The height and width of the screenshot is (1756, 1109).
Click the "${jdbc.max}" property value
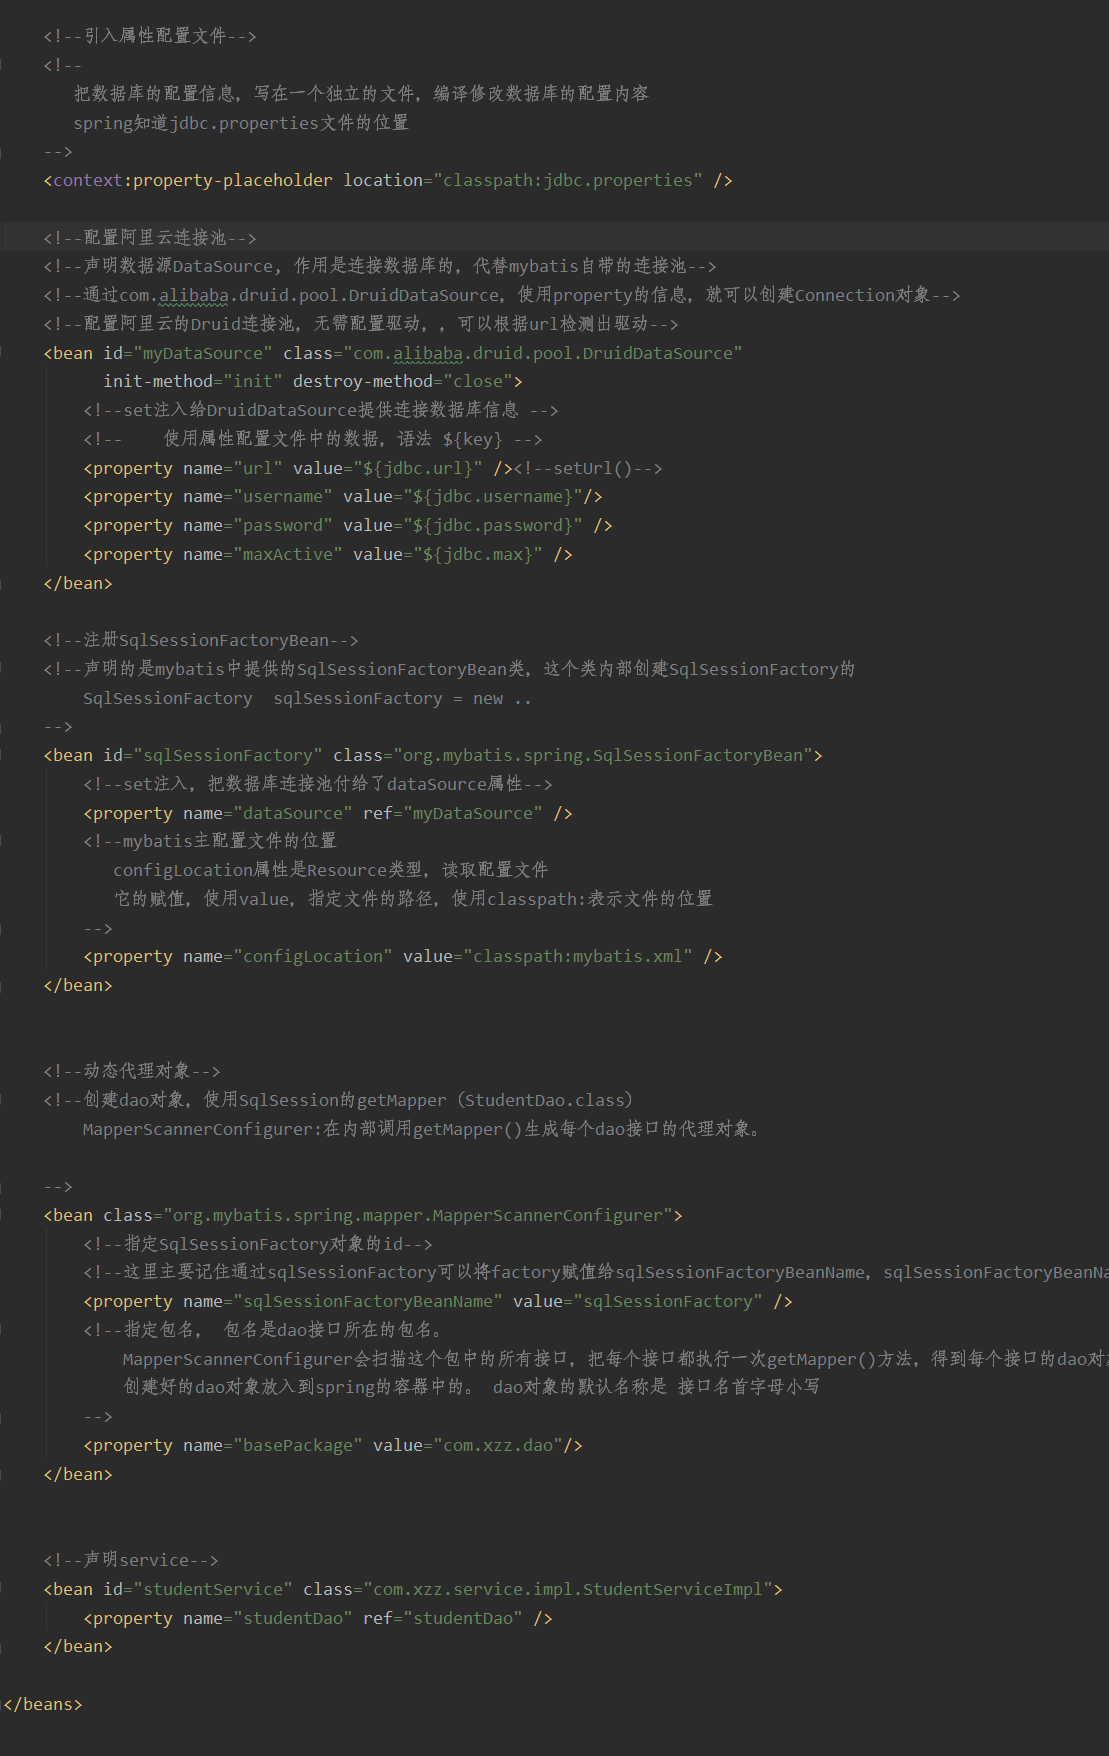(477, 554)
